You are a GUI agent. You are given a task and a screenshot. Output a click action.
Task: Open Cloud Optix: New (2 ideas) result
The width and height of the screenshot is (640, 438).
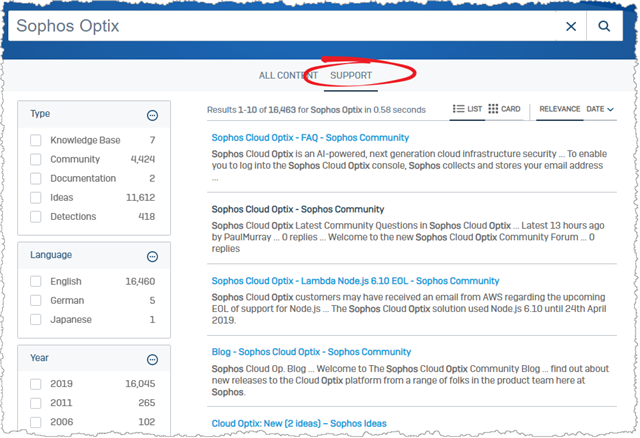pos(299,424)
